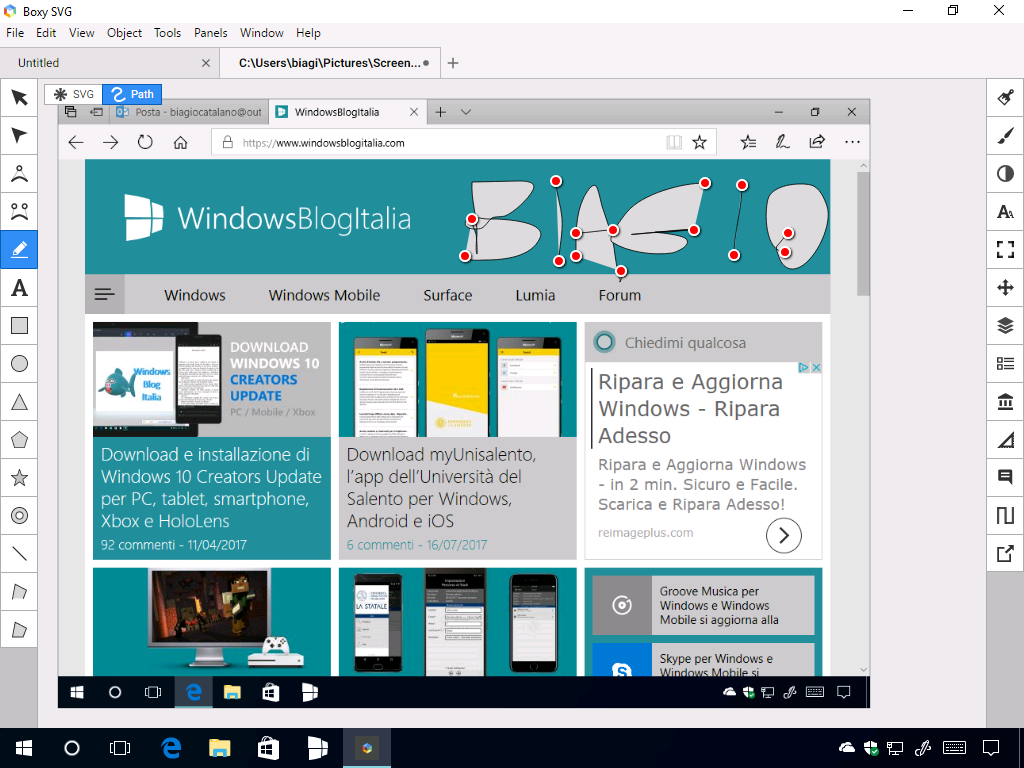Open the View panel with corner brackets
The height and width of the screenshot is (768, 1024).
coord(1006,249)
